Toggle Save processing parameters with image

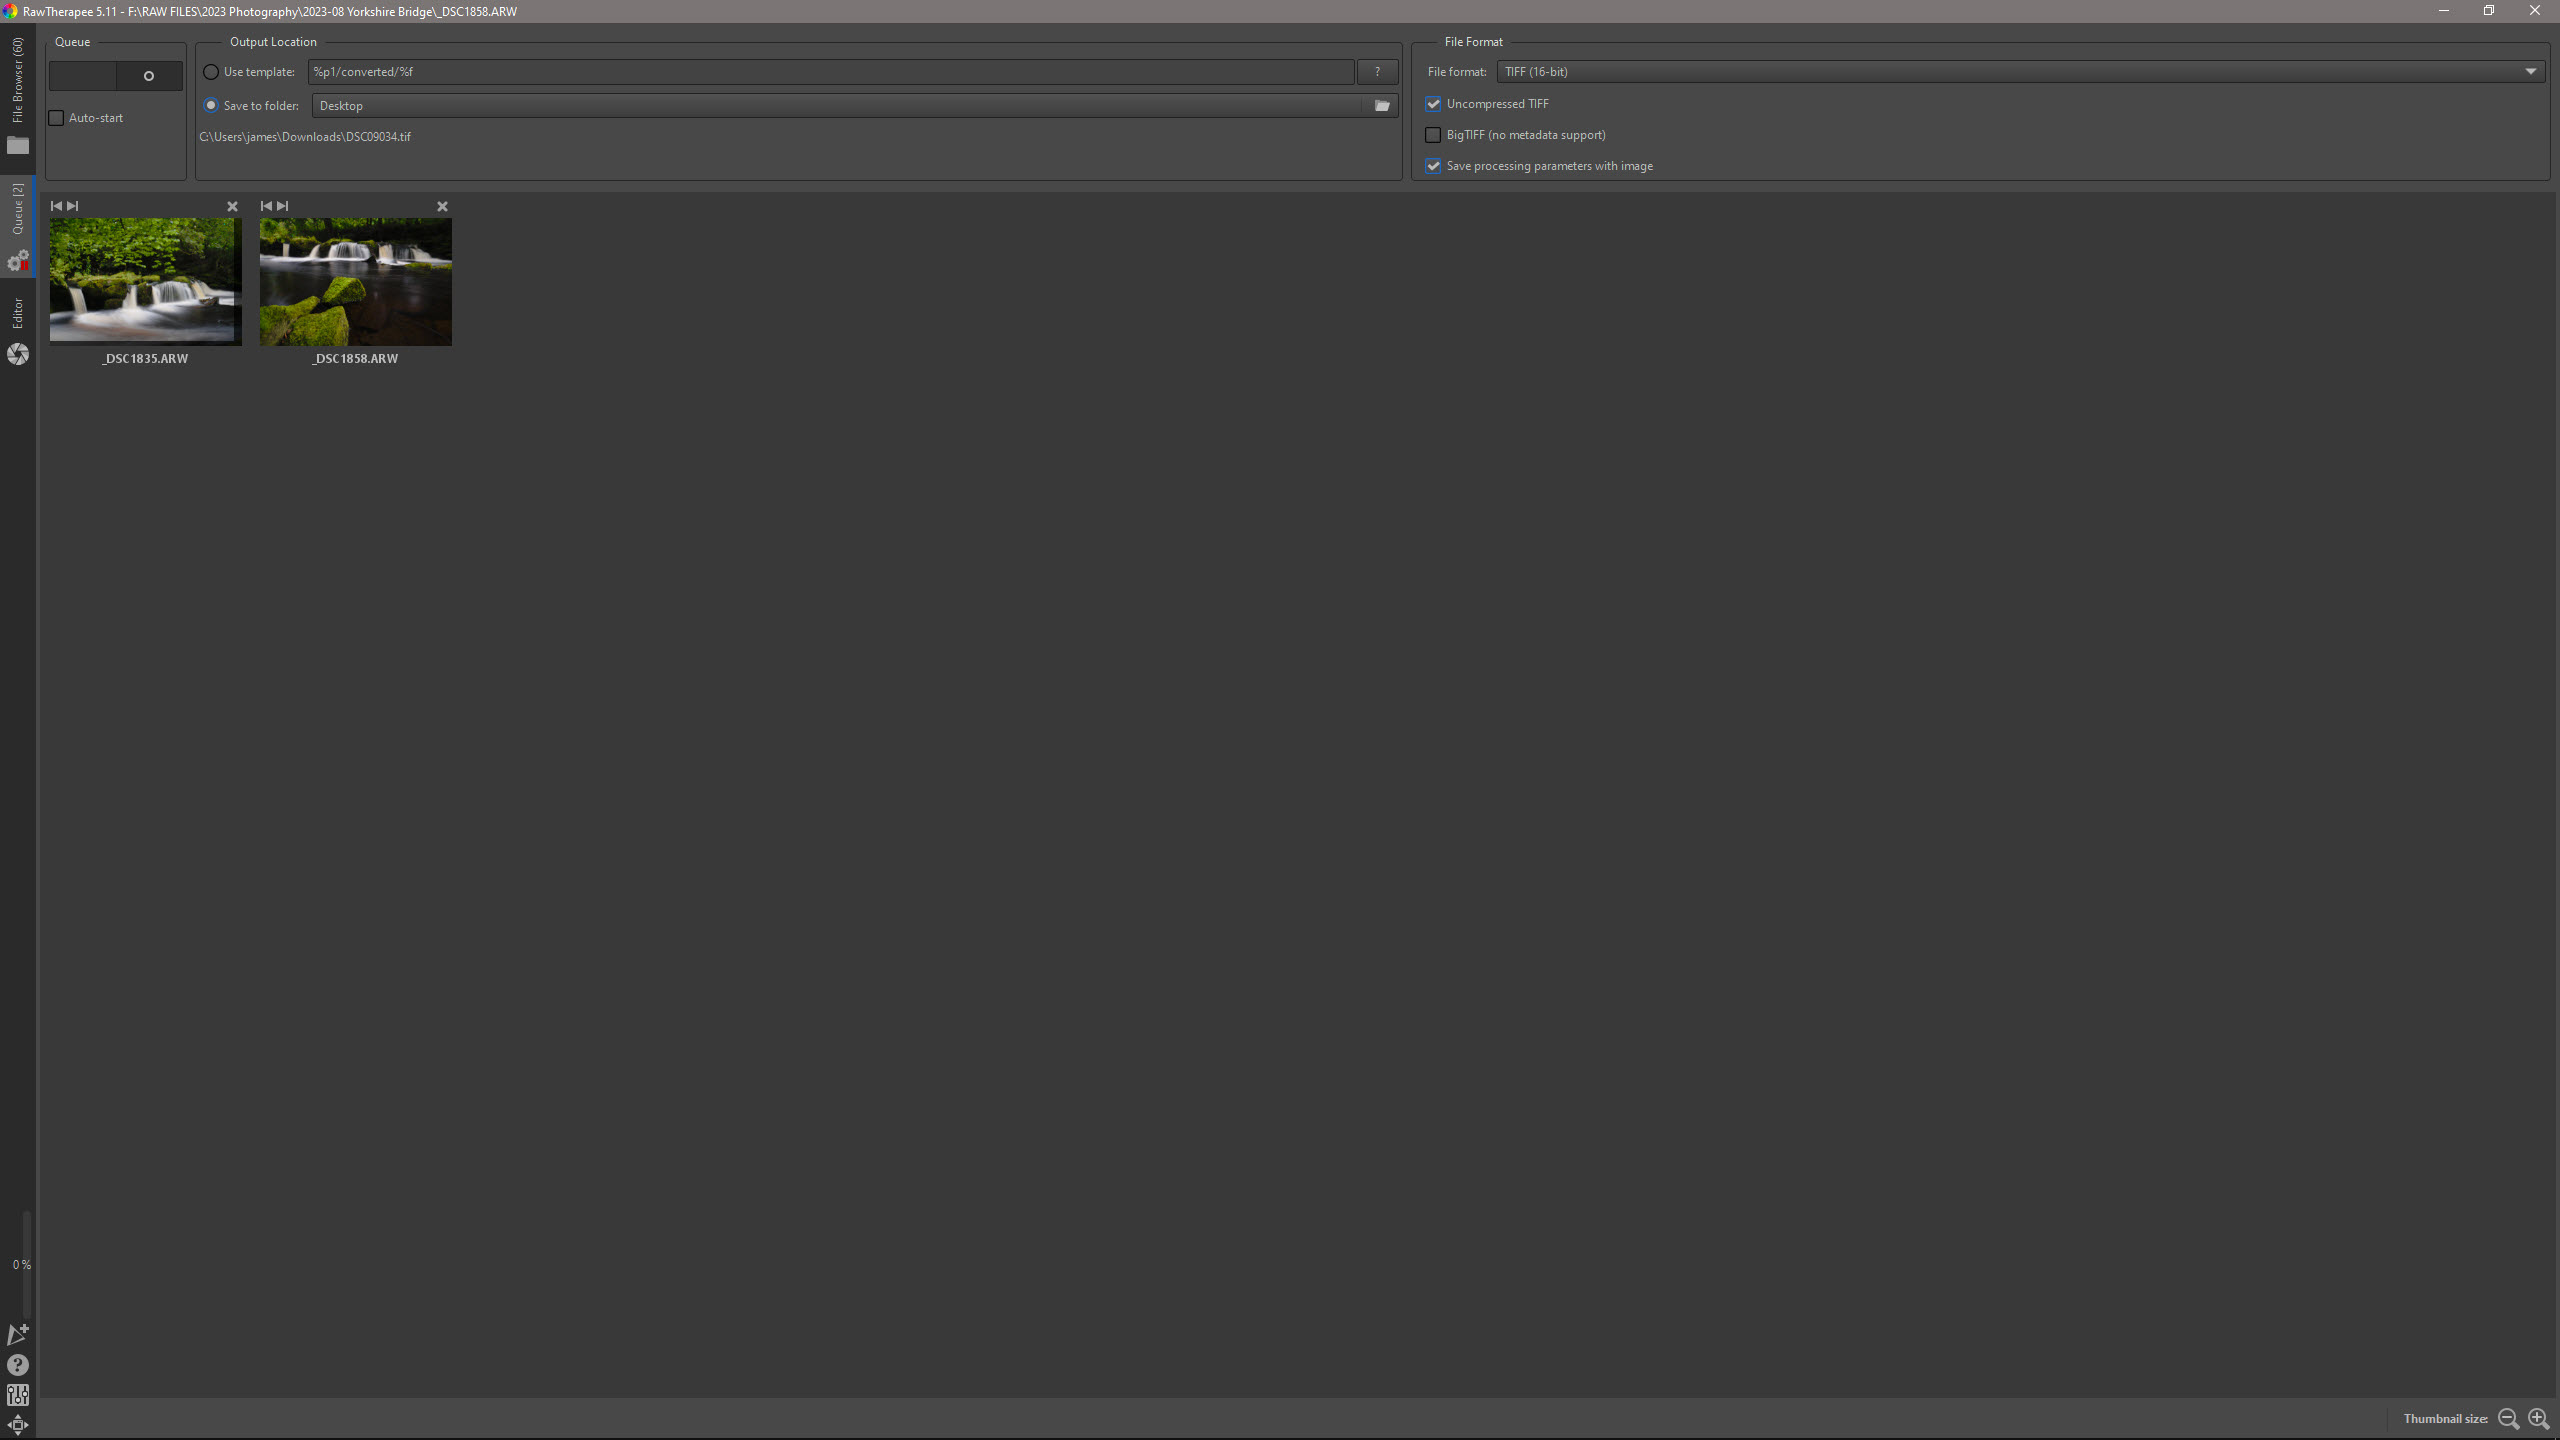[x=1435, y=165]
